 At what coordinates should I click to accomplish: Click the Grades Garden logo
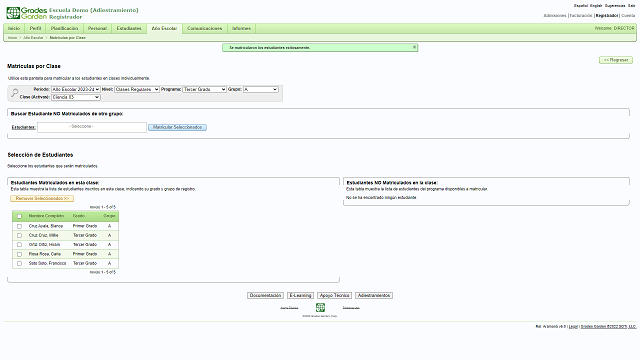pos(27,13)
